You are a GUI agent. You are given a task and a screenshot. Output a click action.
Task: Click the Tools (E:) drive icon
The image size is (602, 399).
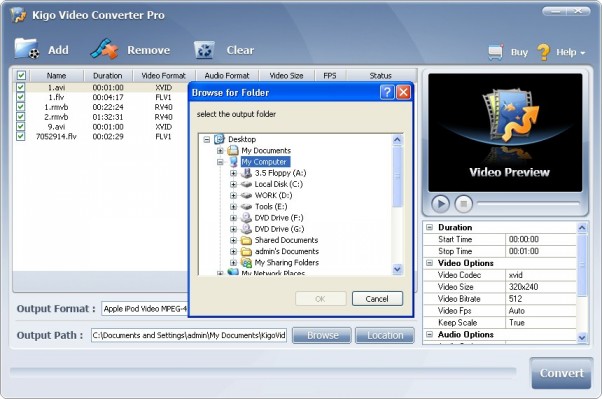[x=246, y=207]
